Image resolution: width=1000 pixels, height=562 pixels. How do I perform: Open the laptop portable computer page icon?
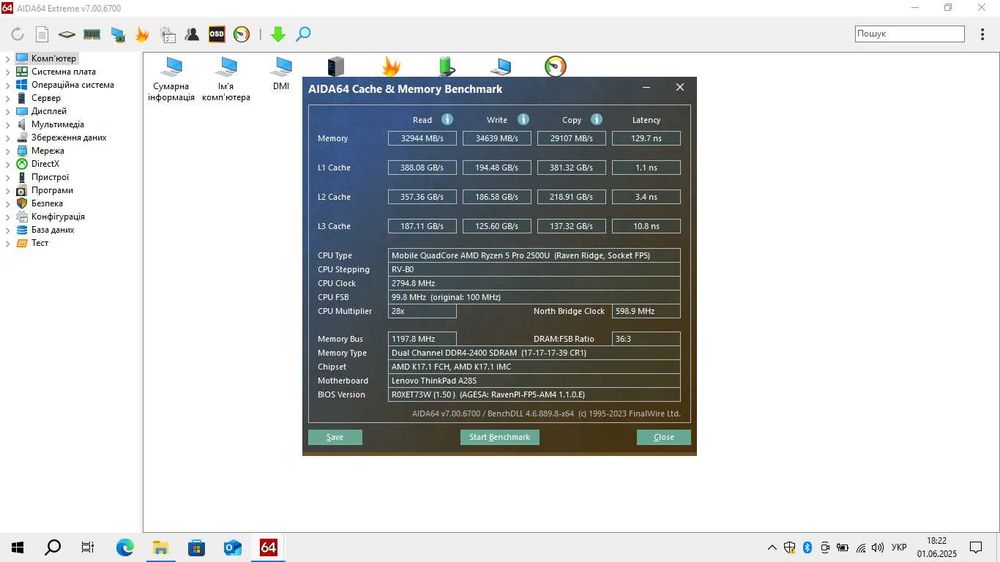[501, 66]
